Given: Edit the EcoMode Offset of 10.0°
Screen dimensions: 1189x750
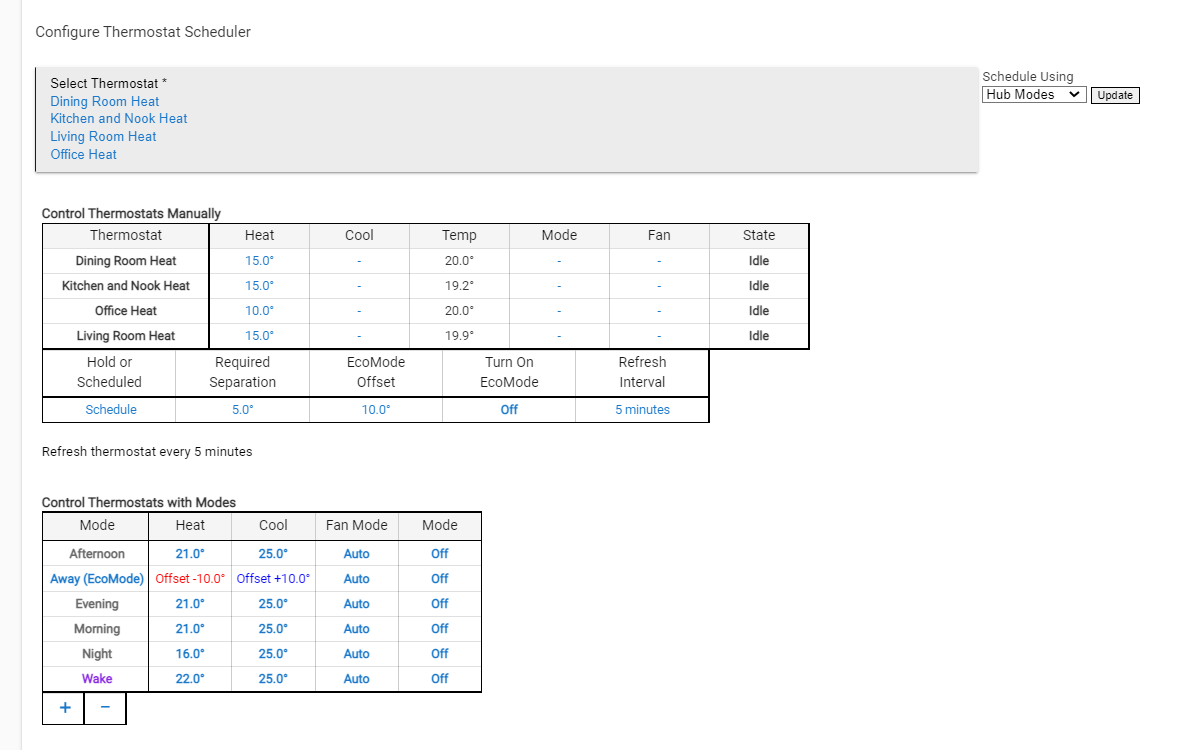Looking at the screenshot, I should [x=375, y=409].
